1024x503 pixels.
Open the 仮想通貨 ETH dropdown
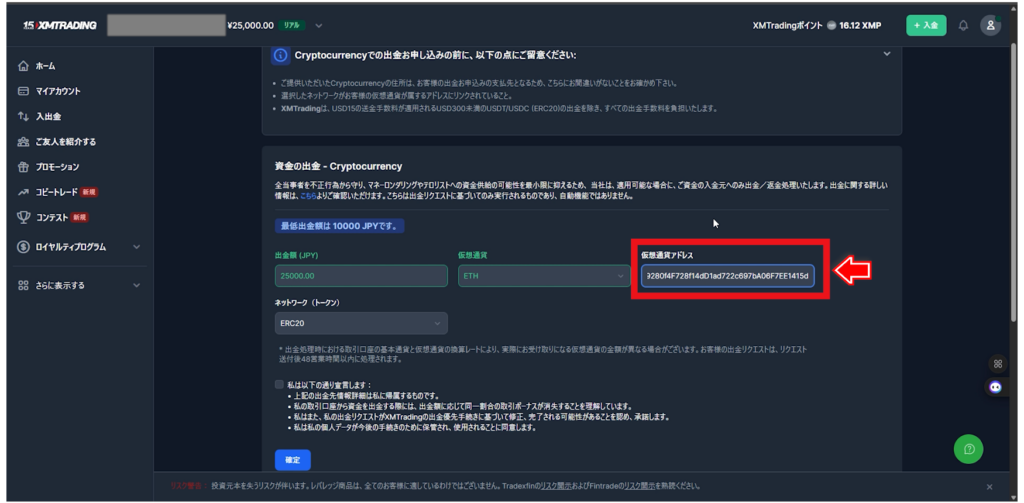point(543,276)
